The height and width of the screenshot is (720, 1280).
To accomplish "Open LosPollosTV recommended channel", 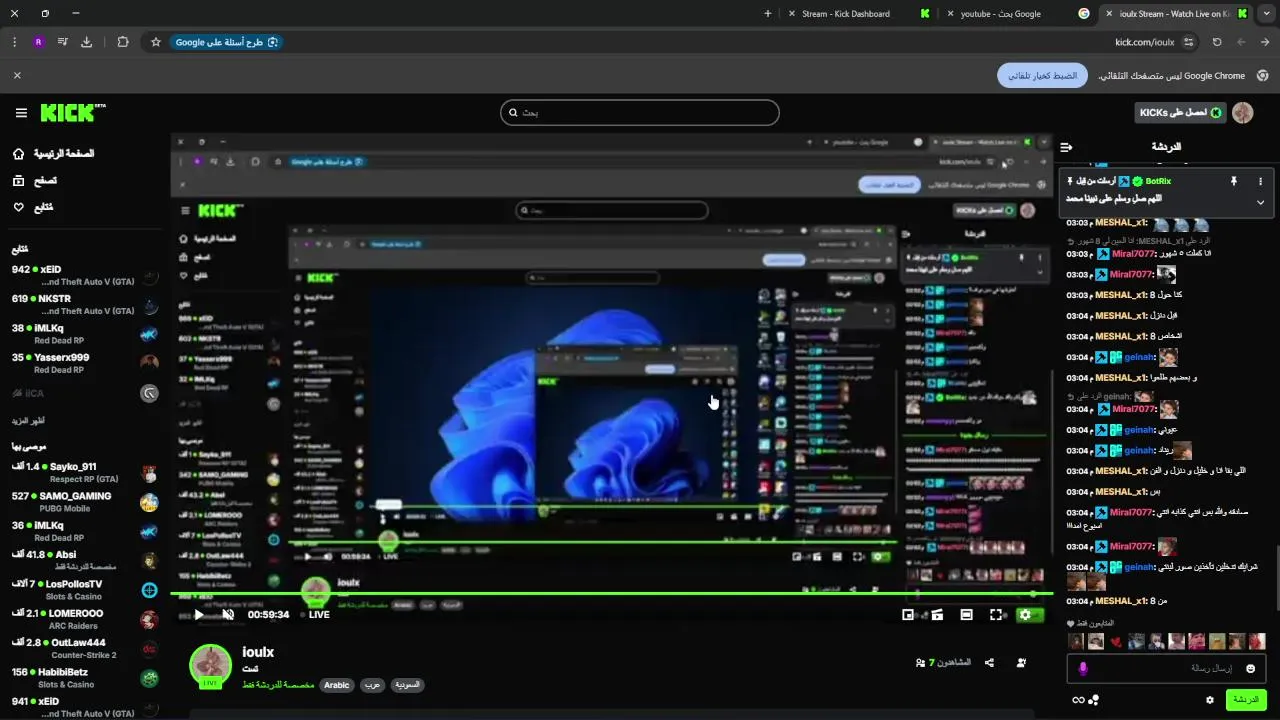I will (85, 589).
